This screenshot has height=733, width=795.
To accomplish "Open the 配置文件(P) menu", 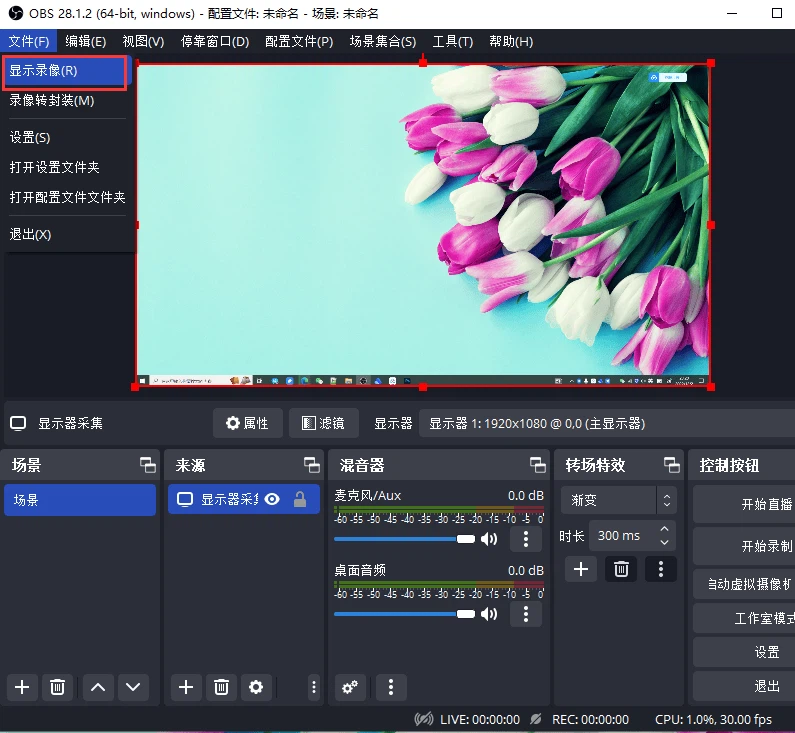I will click(299, 42).
